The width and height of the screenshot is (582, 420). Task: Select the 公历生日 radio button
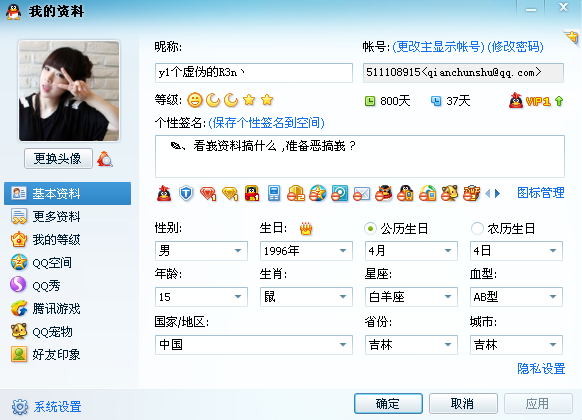coord(370,229)
